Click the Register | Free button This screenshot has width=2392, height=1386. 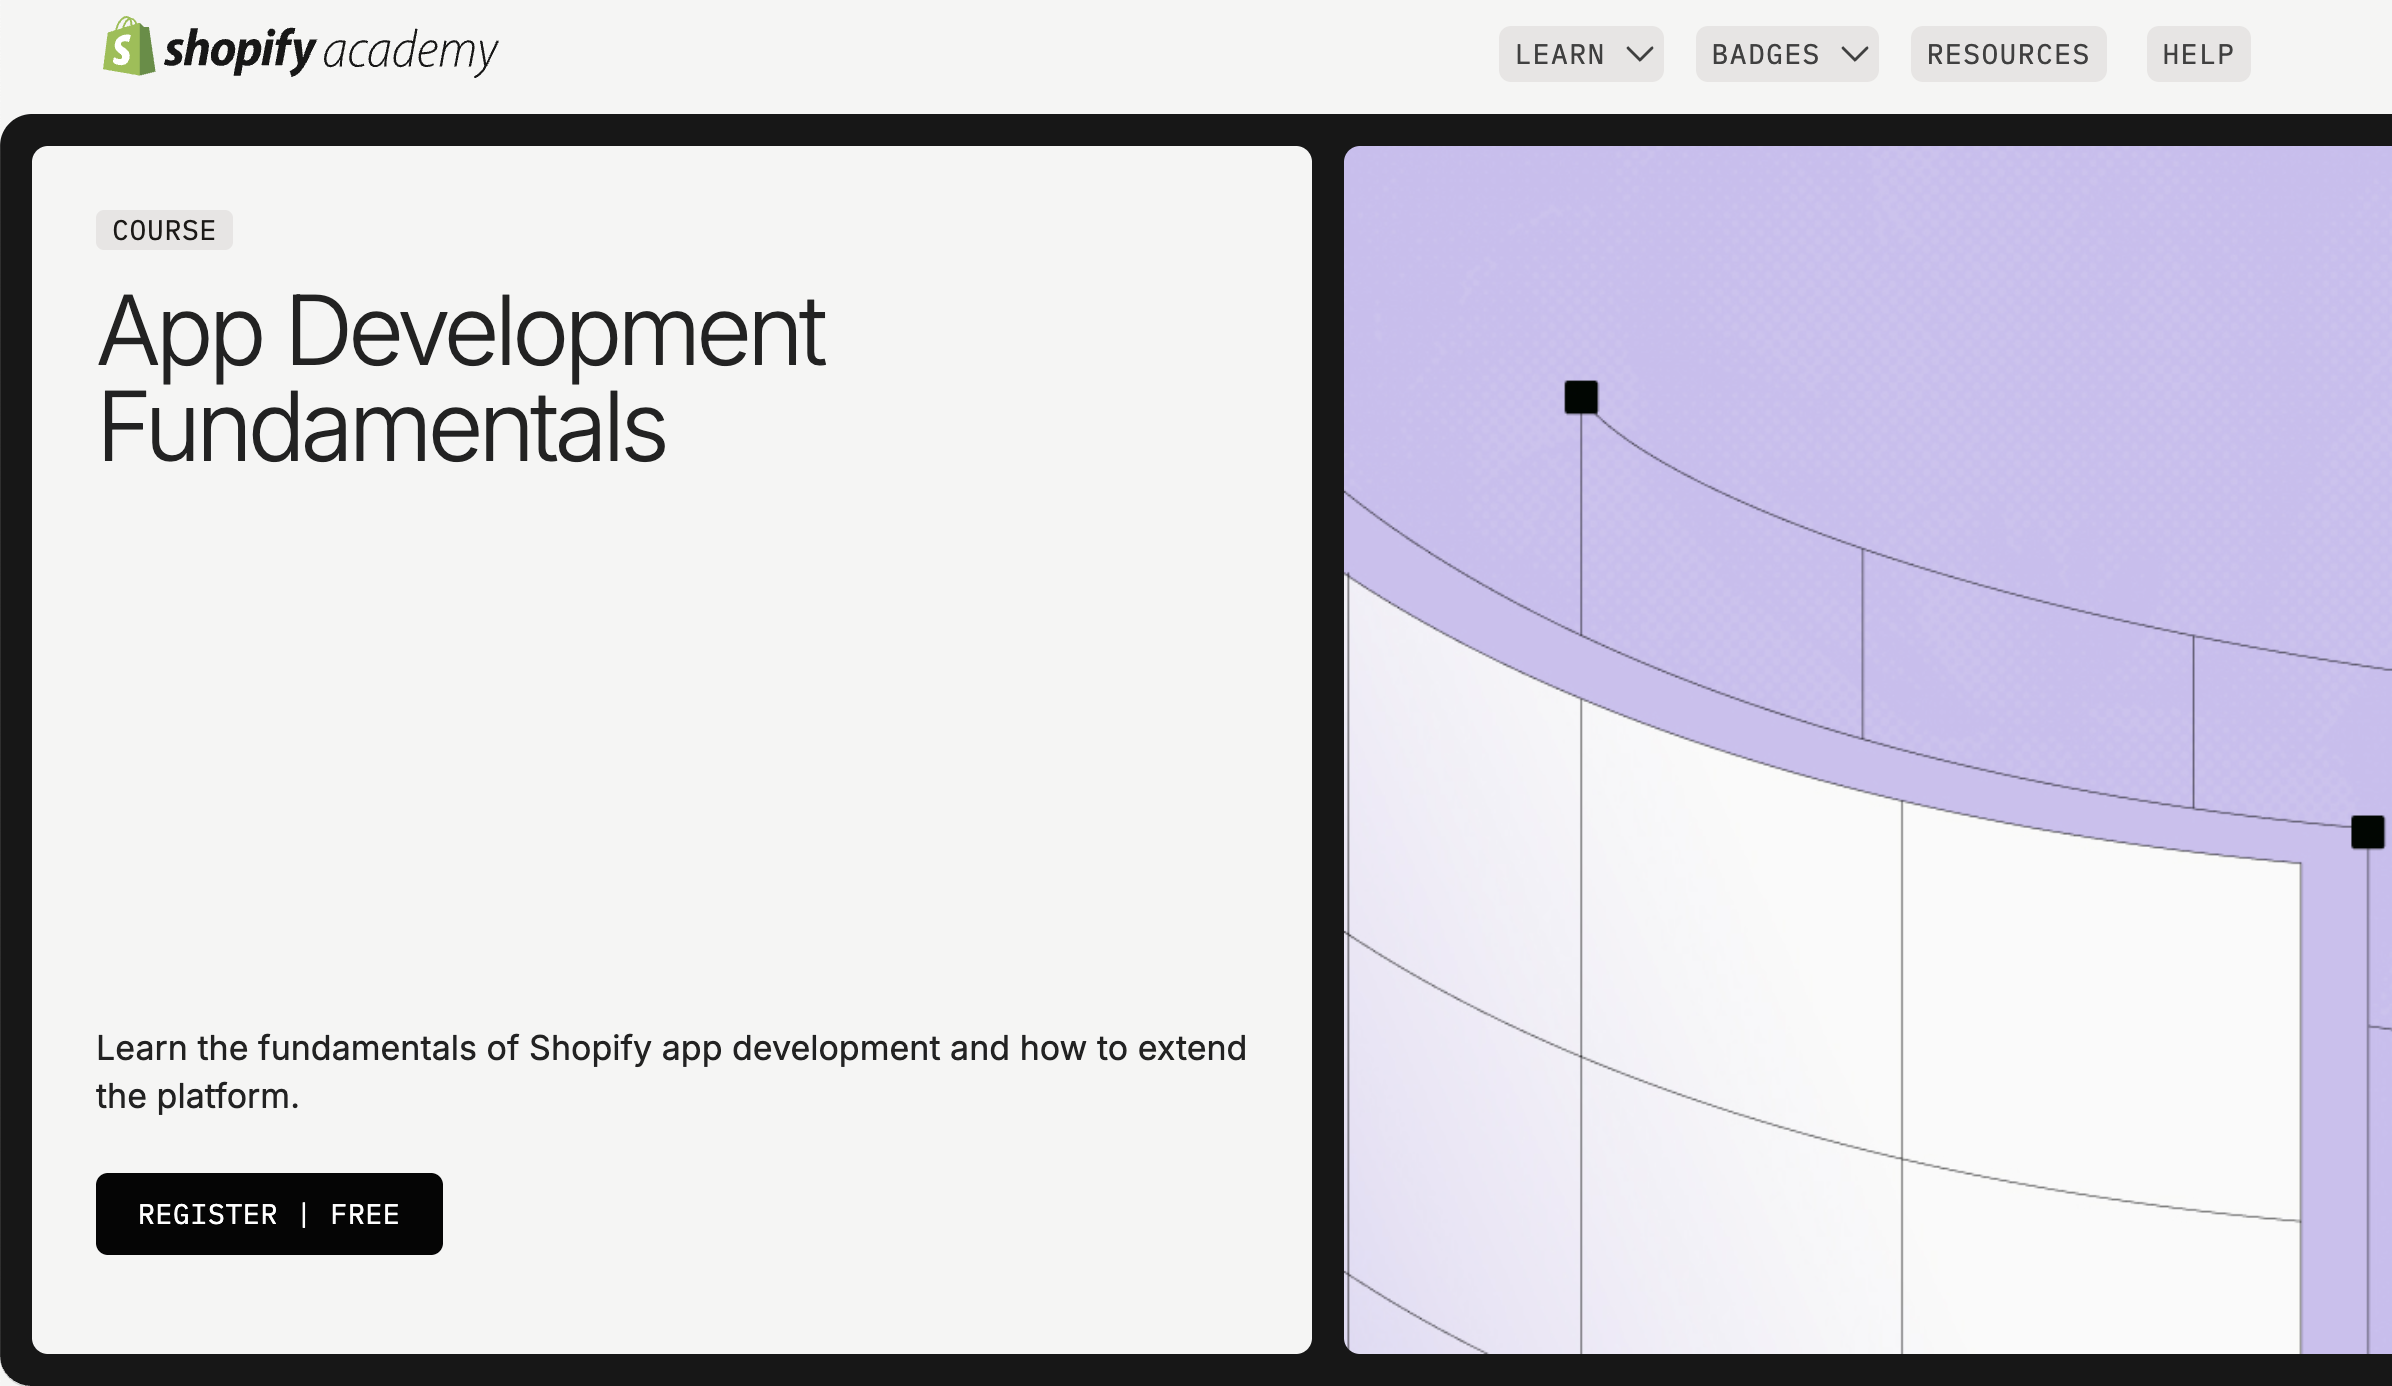269,1214
